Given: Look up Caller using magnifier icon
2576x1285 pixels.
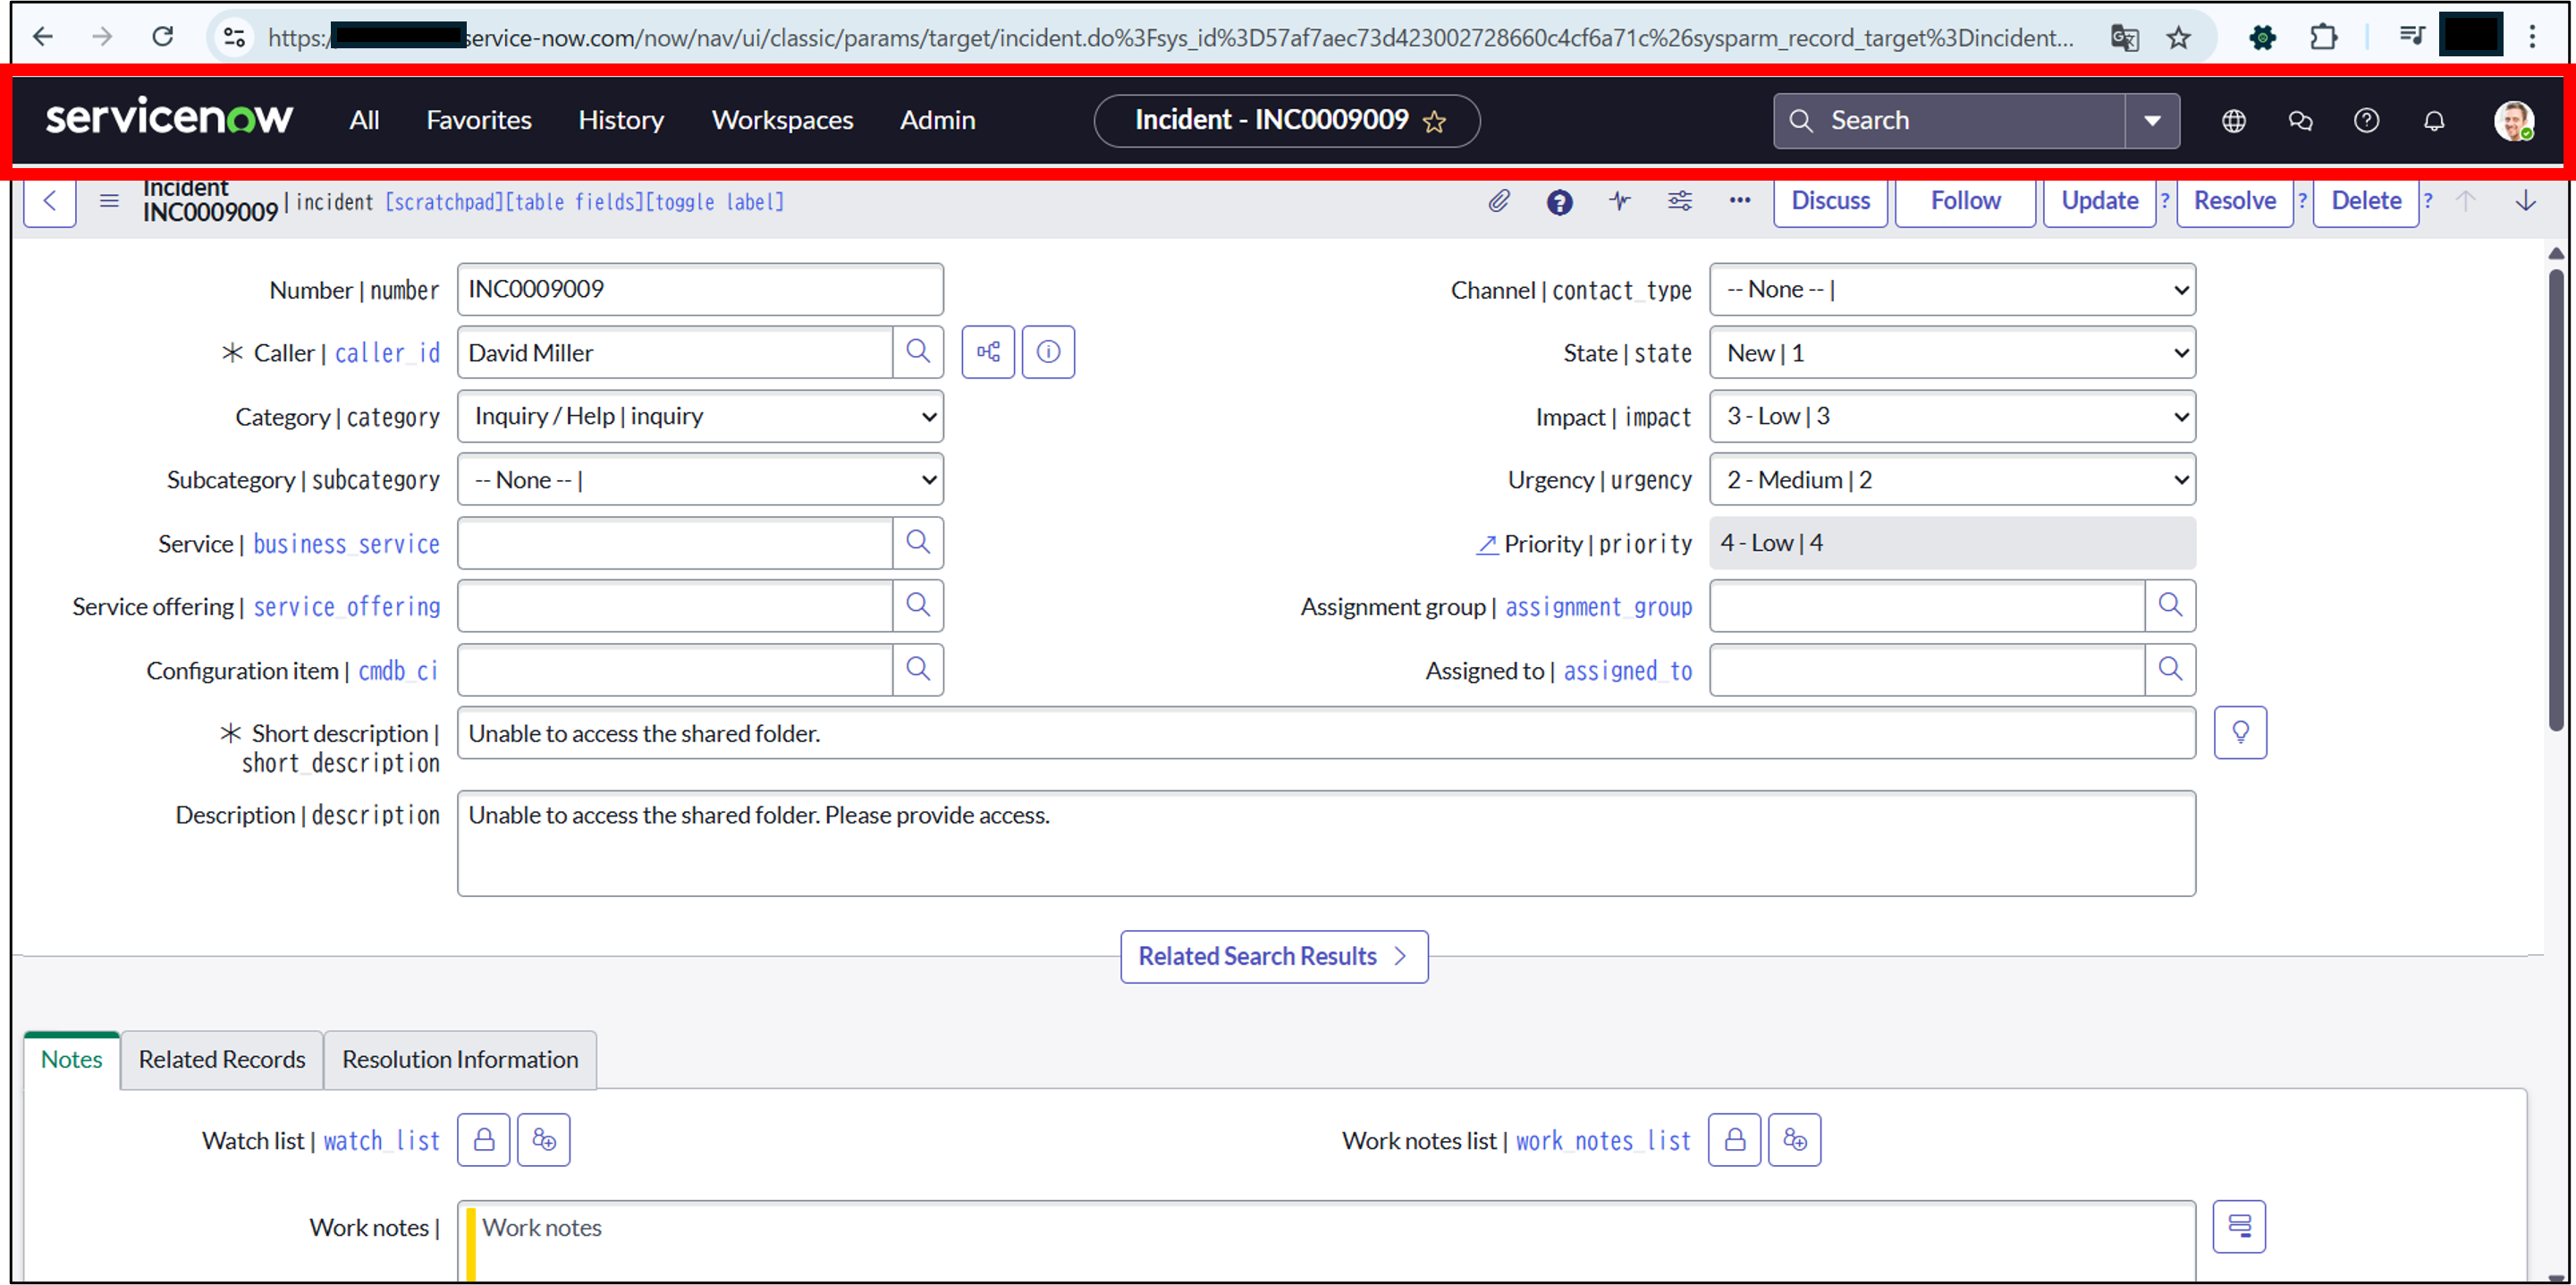Looking at the screenshot, I should pyautogui.click(x=918, y=352).
